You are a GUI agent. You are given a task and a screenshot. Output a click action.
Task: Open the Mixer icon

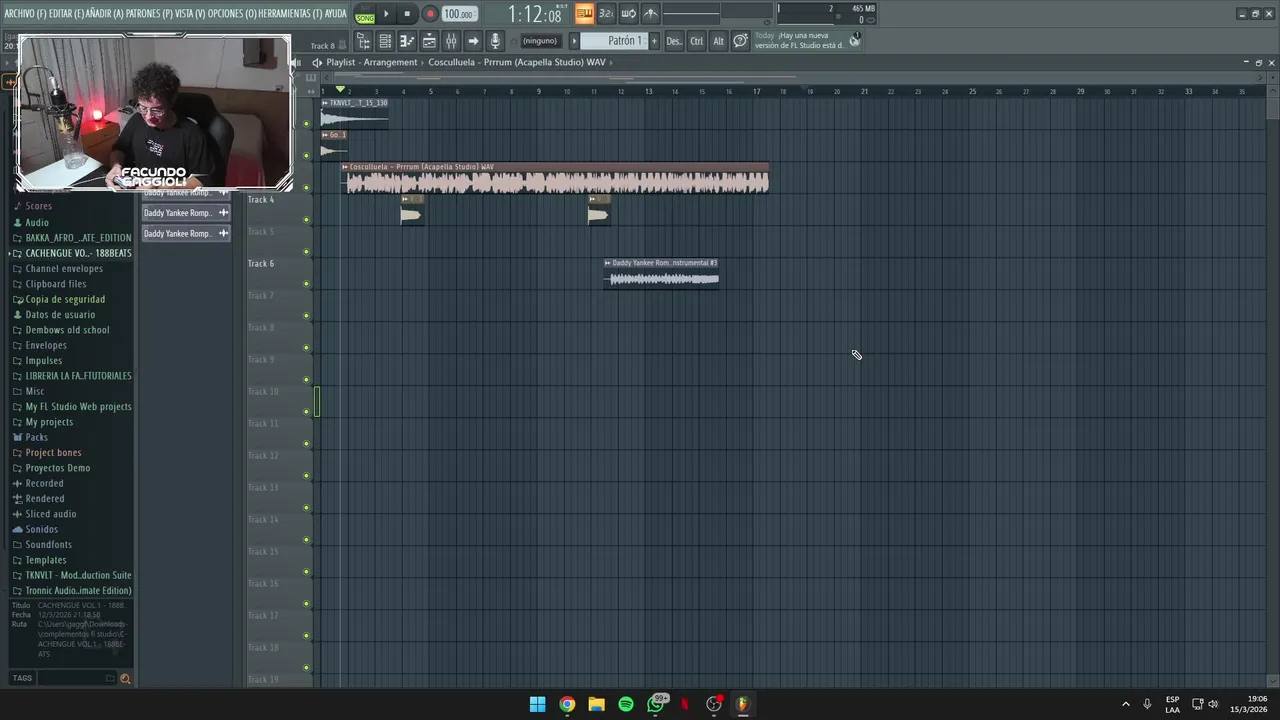pyautogui.click(x=451, y=41)
